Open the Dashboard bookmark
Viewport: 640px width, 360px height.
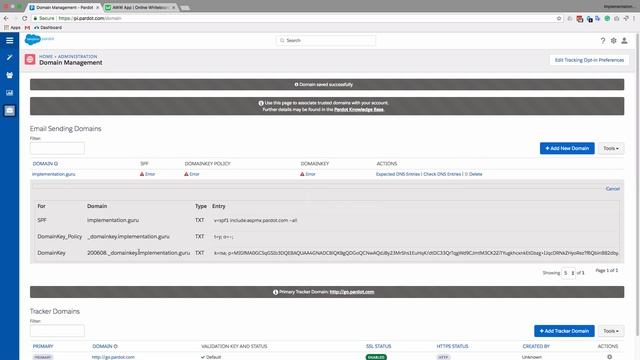48,27
